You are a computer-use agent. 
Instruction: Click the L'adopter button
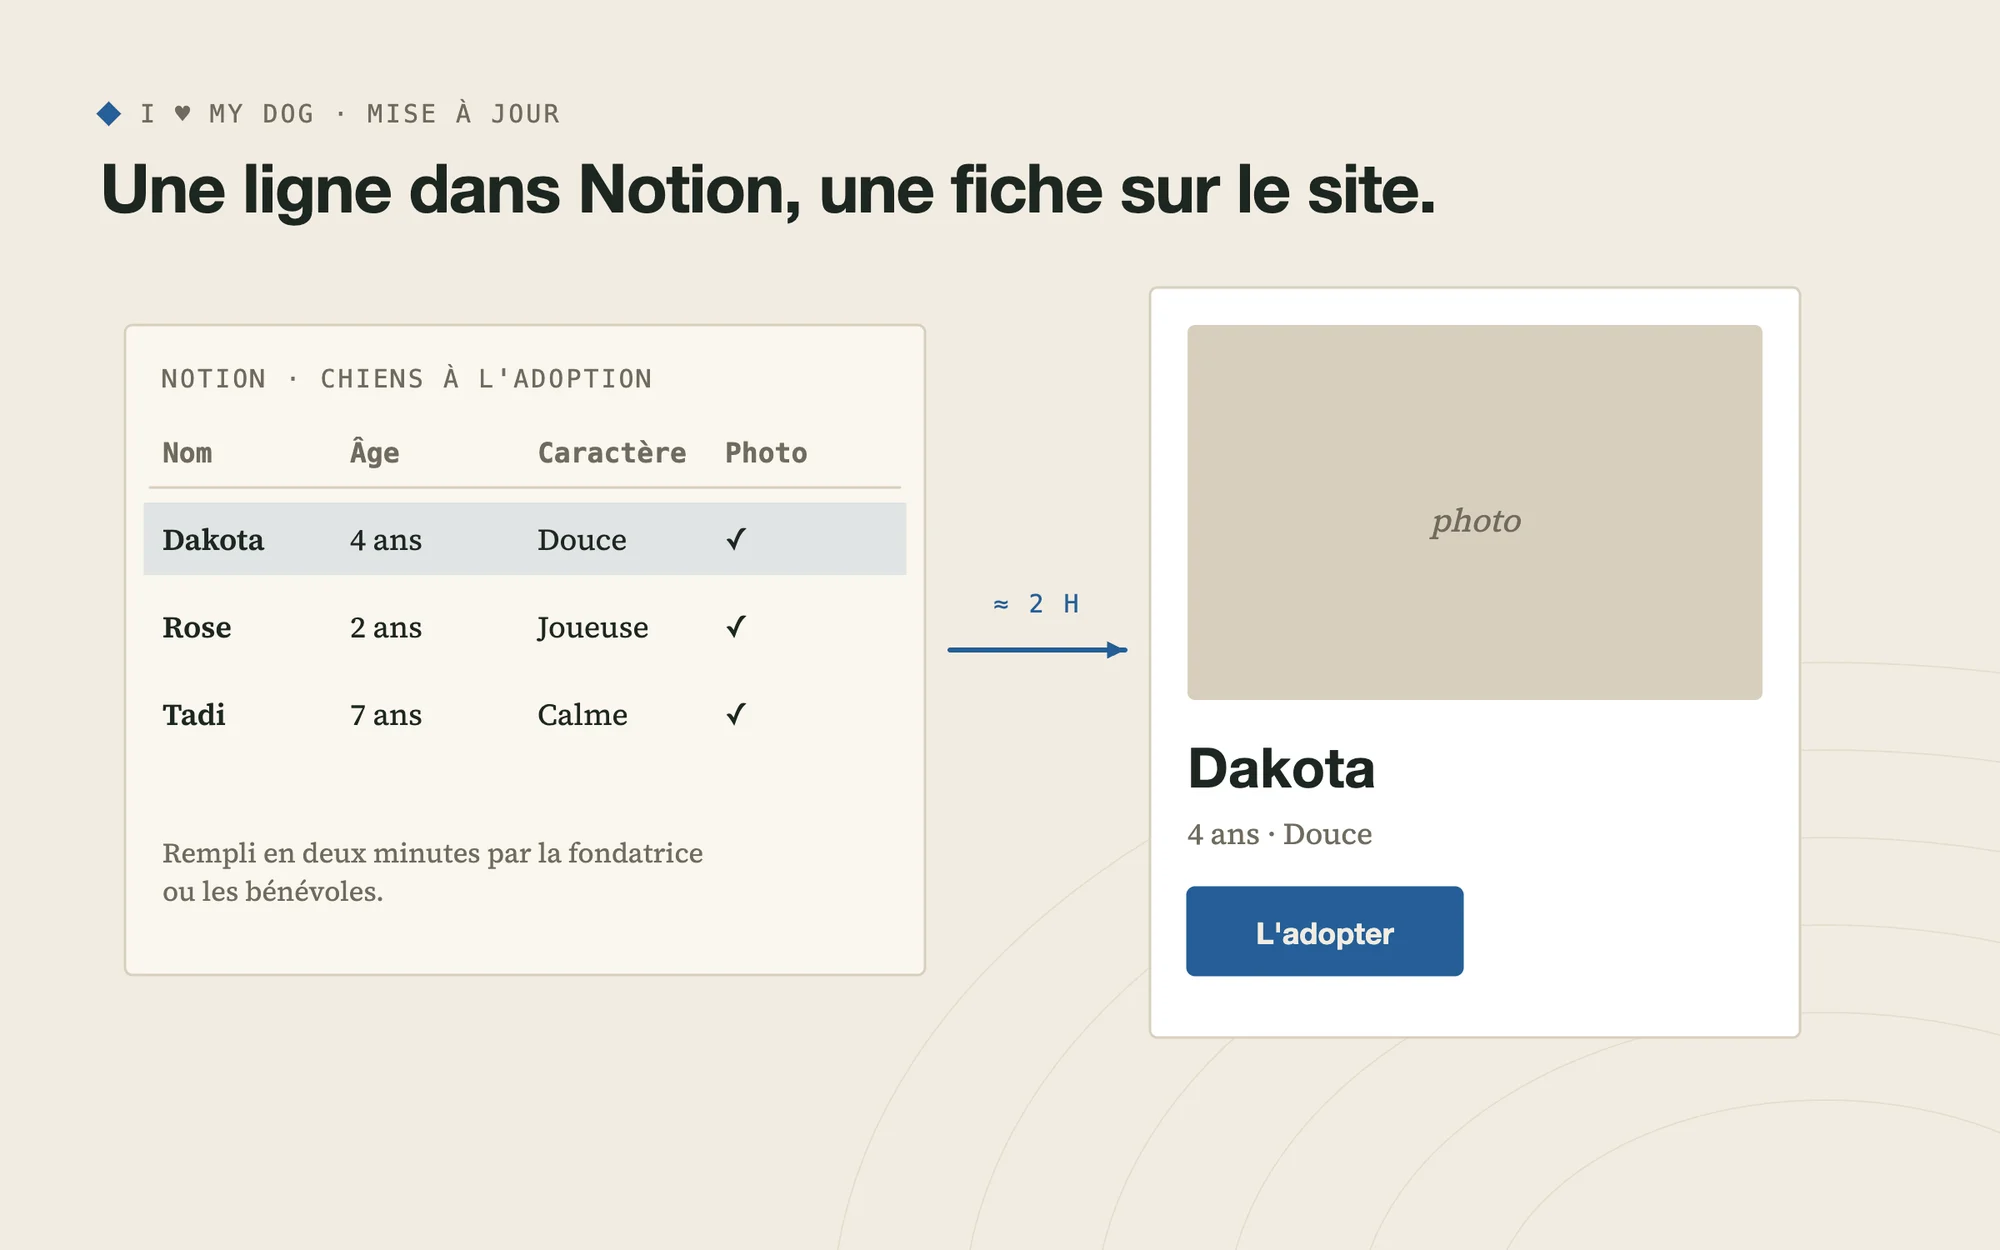tap(1324, 931)
